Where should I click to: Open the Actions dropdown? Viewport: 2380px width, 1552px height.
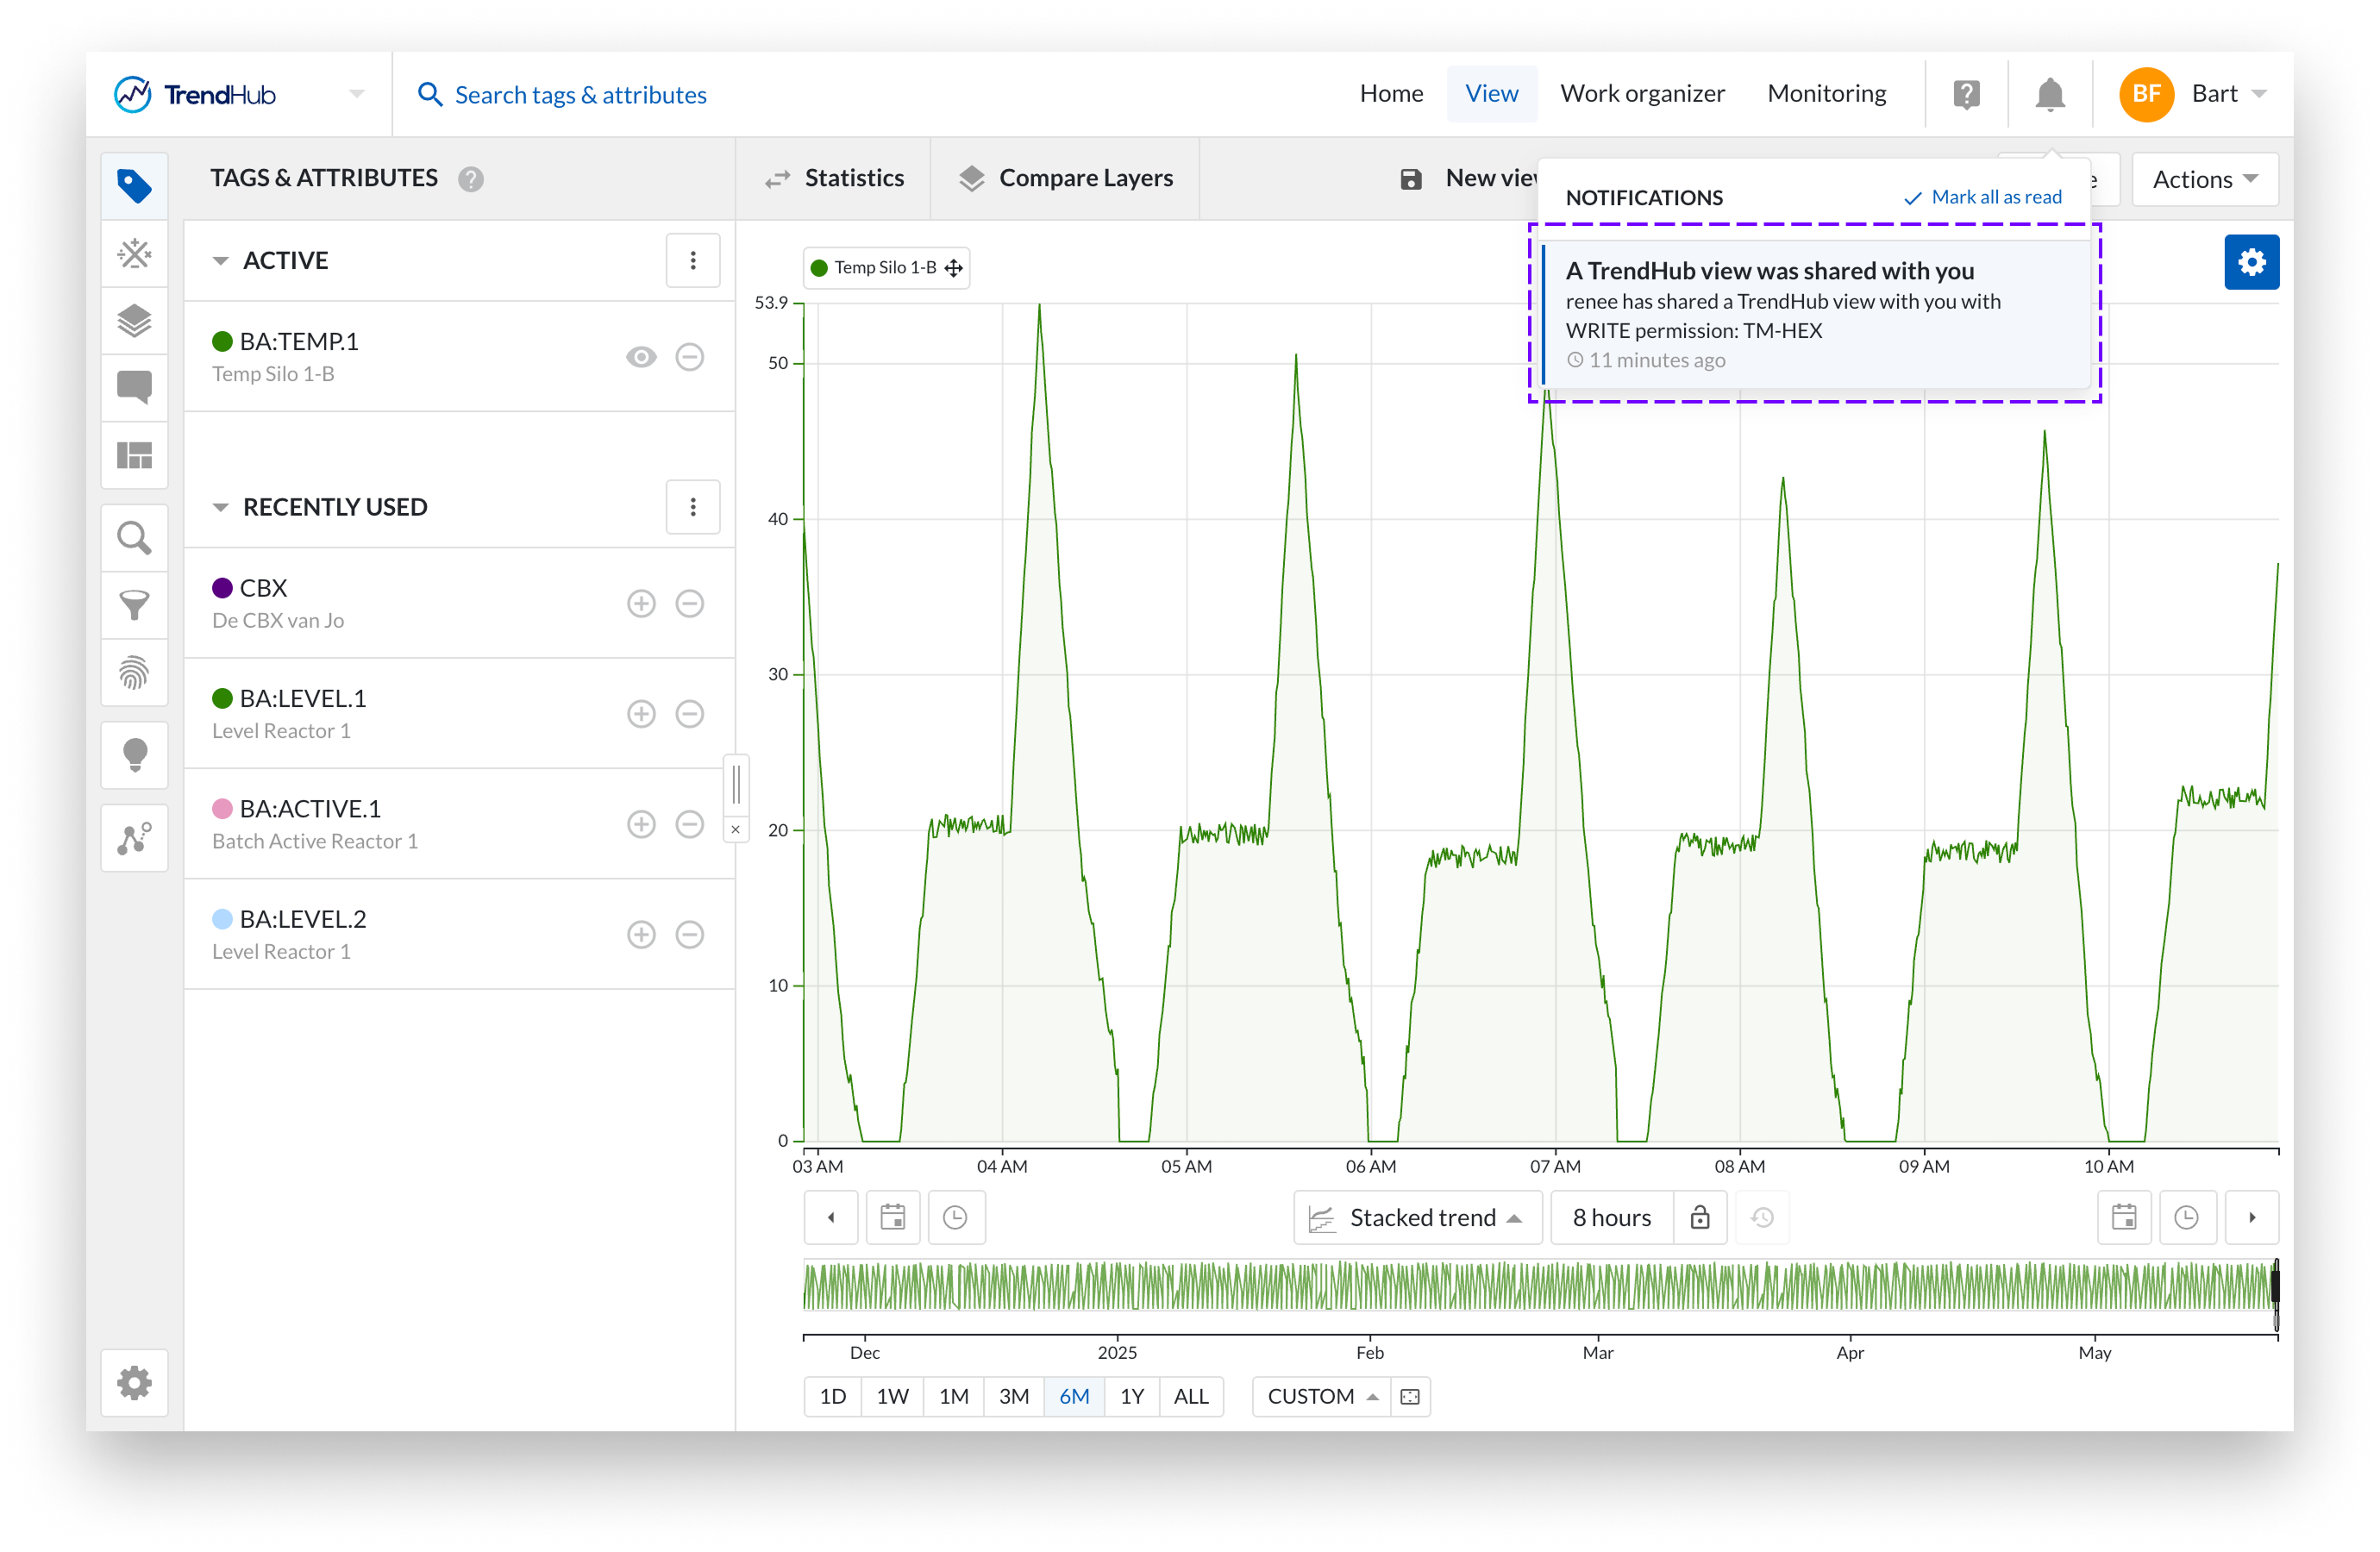coord(2204,179)
